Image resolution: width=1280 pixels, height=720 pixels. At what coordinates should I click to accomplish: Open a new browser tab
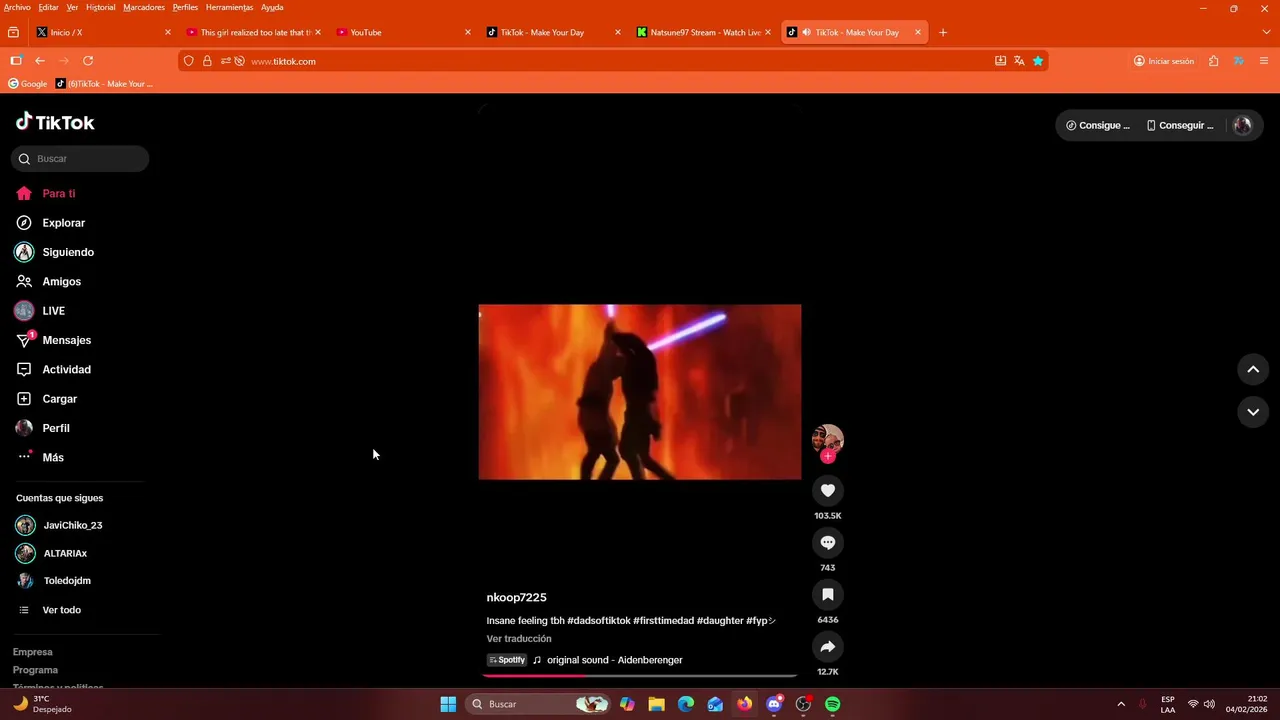click(x=943, y=32)
